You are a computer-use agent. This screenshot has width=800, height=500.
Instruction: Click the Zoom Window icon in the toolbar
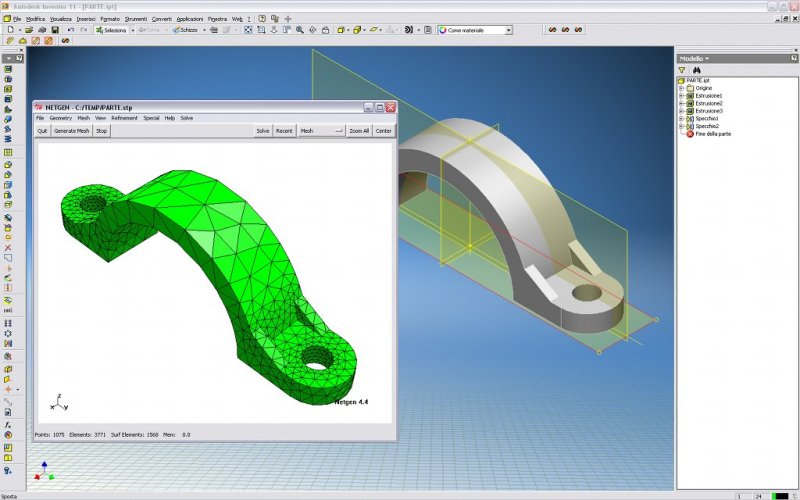tap(261, 30)
